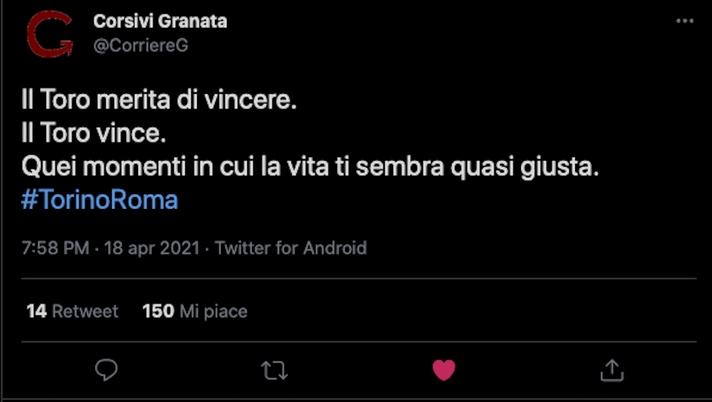The image size is (712, 402).
Task: Click the number 150 likes count
Action: [x=158, y=311]
